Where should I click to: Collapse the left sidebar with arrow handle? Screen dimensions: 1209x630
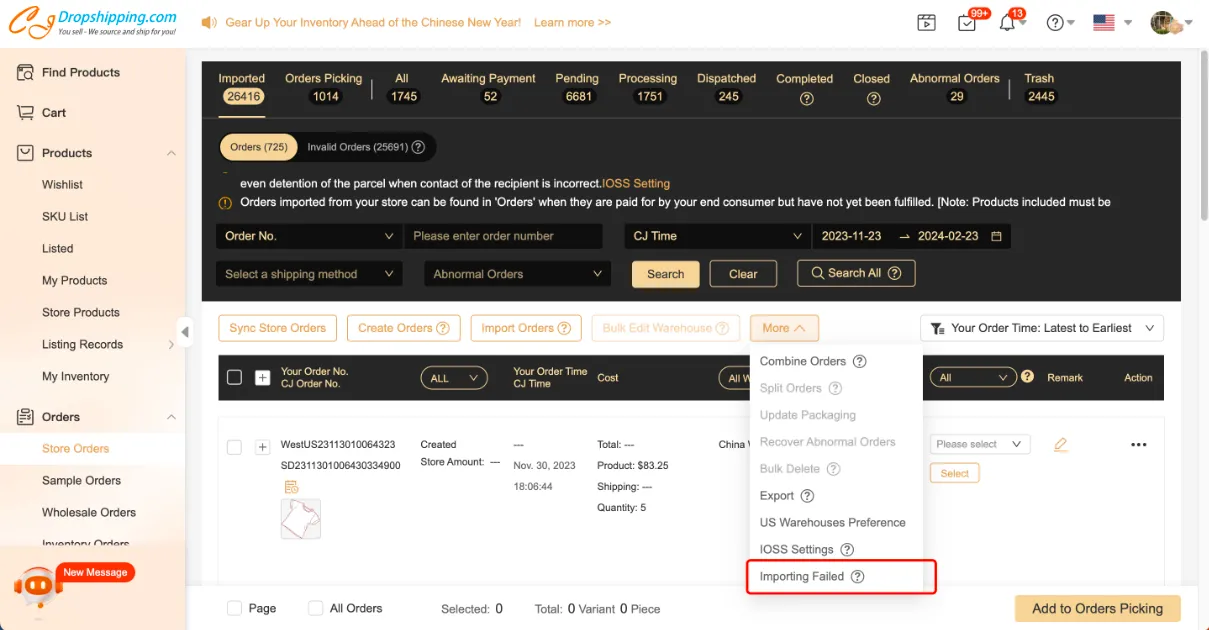[185, 331]
